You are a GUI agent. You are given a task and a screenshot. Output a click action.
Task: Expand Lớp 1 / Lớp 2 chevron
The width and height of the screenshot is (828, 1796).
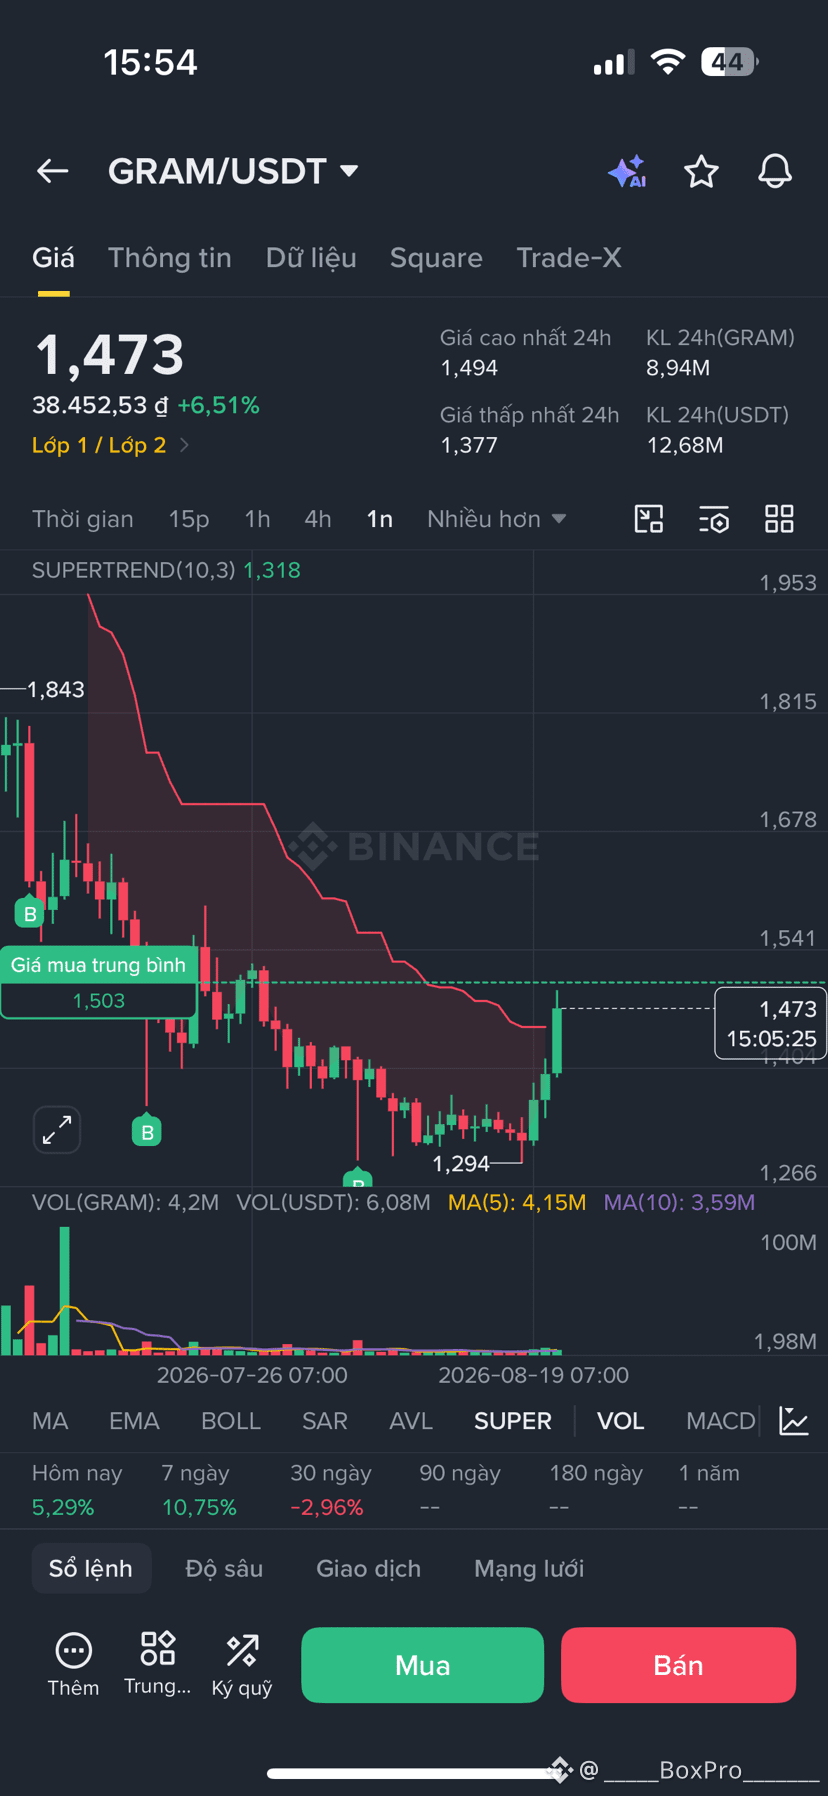click(x=185, y=445)
